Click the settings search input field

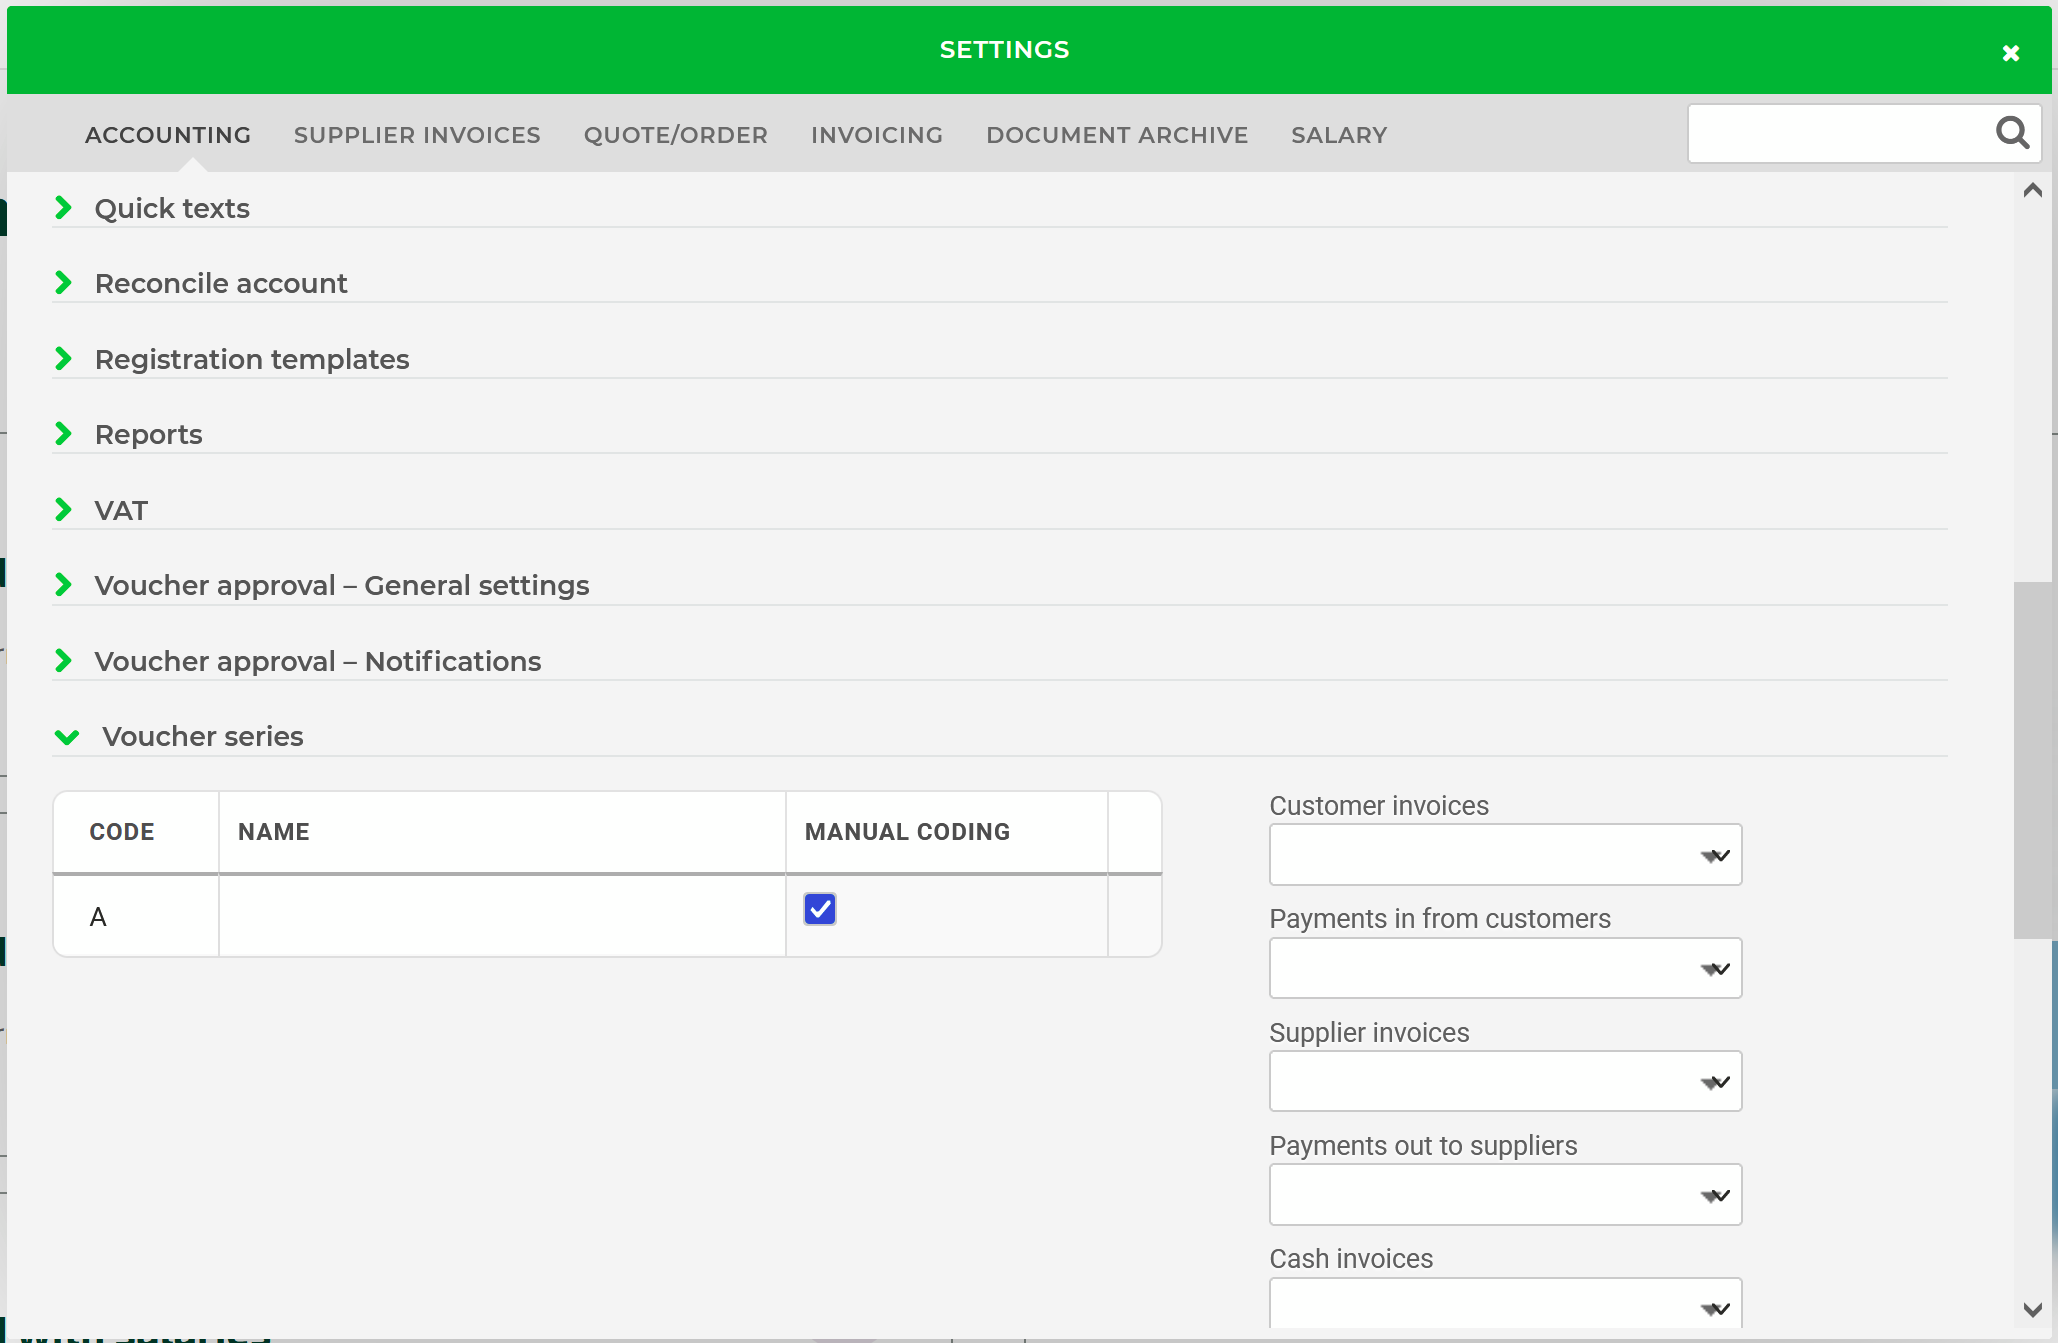point(1838,133)
